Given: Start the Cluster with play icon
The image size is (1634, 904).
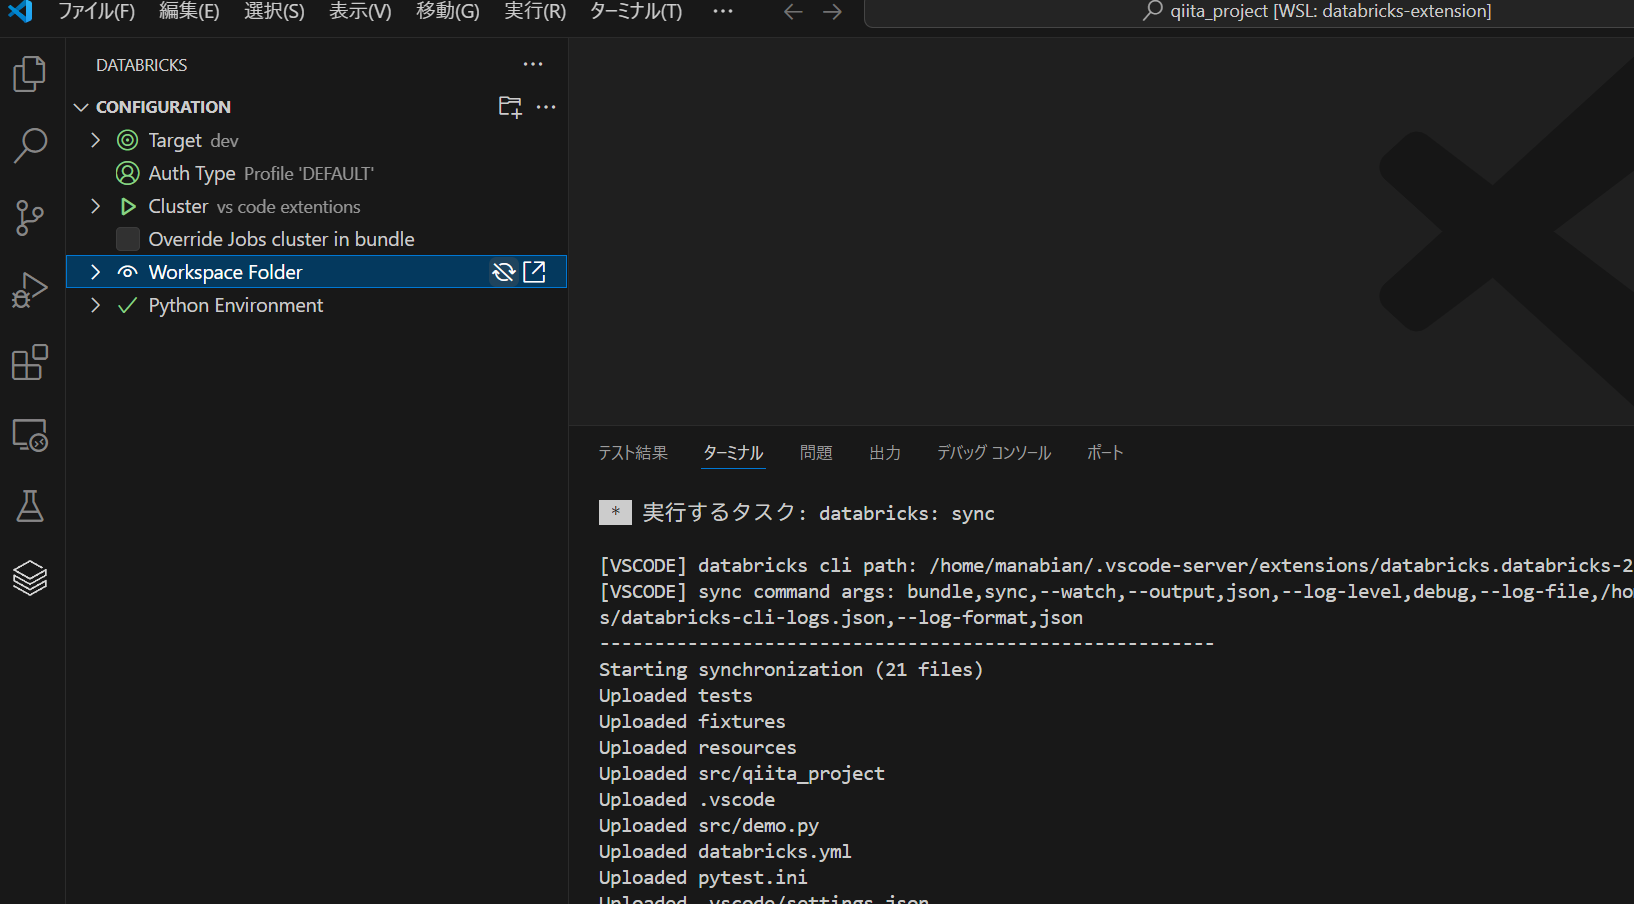Looking at the screenshot, I should point(127,206).
